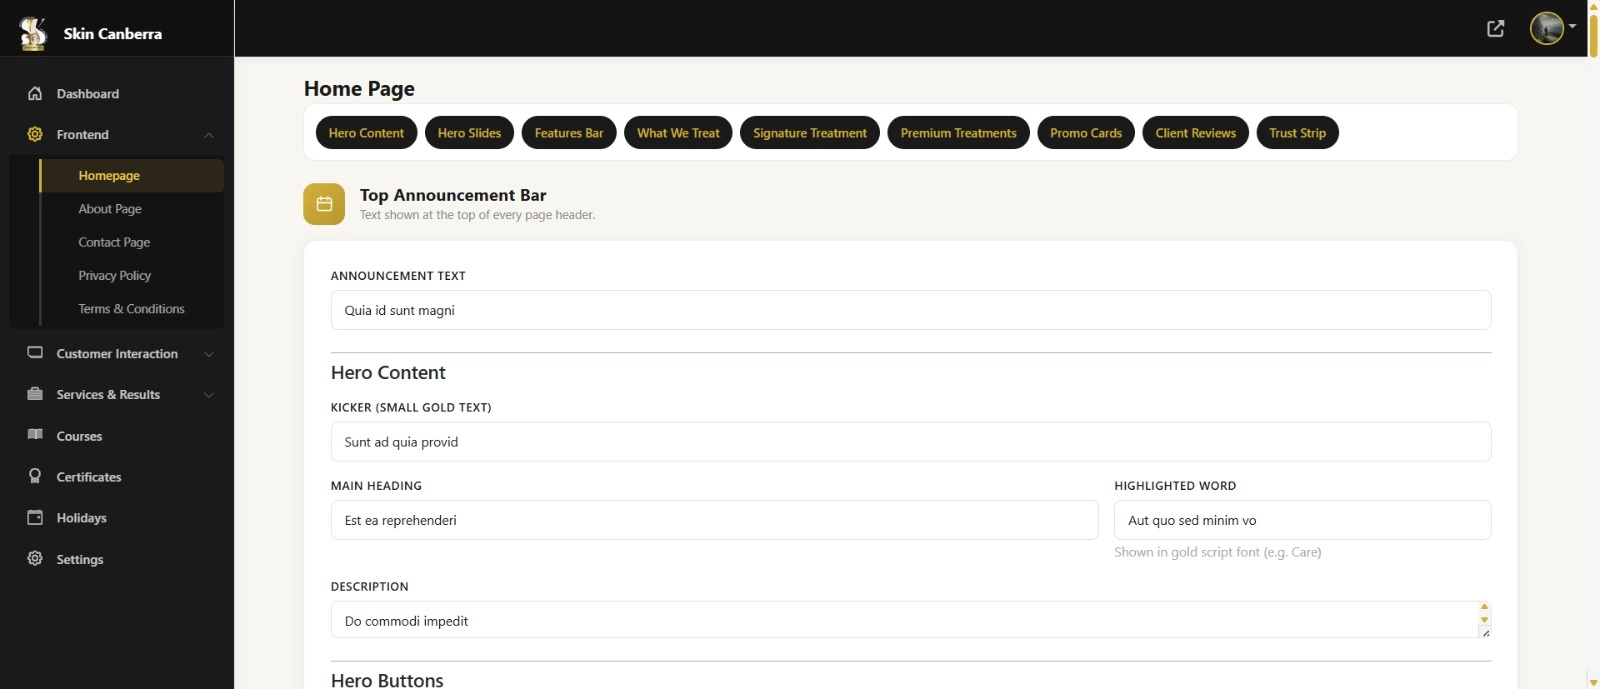This screenshot has width=1600, height=689.
Task: Jump to the Features Bar section tab
Action: (x=569, y=133)
